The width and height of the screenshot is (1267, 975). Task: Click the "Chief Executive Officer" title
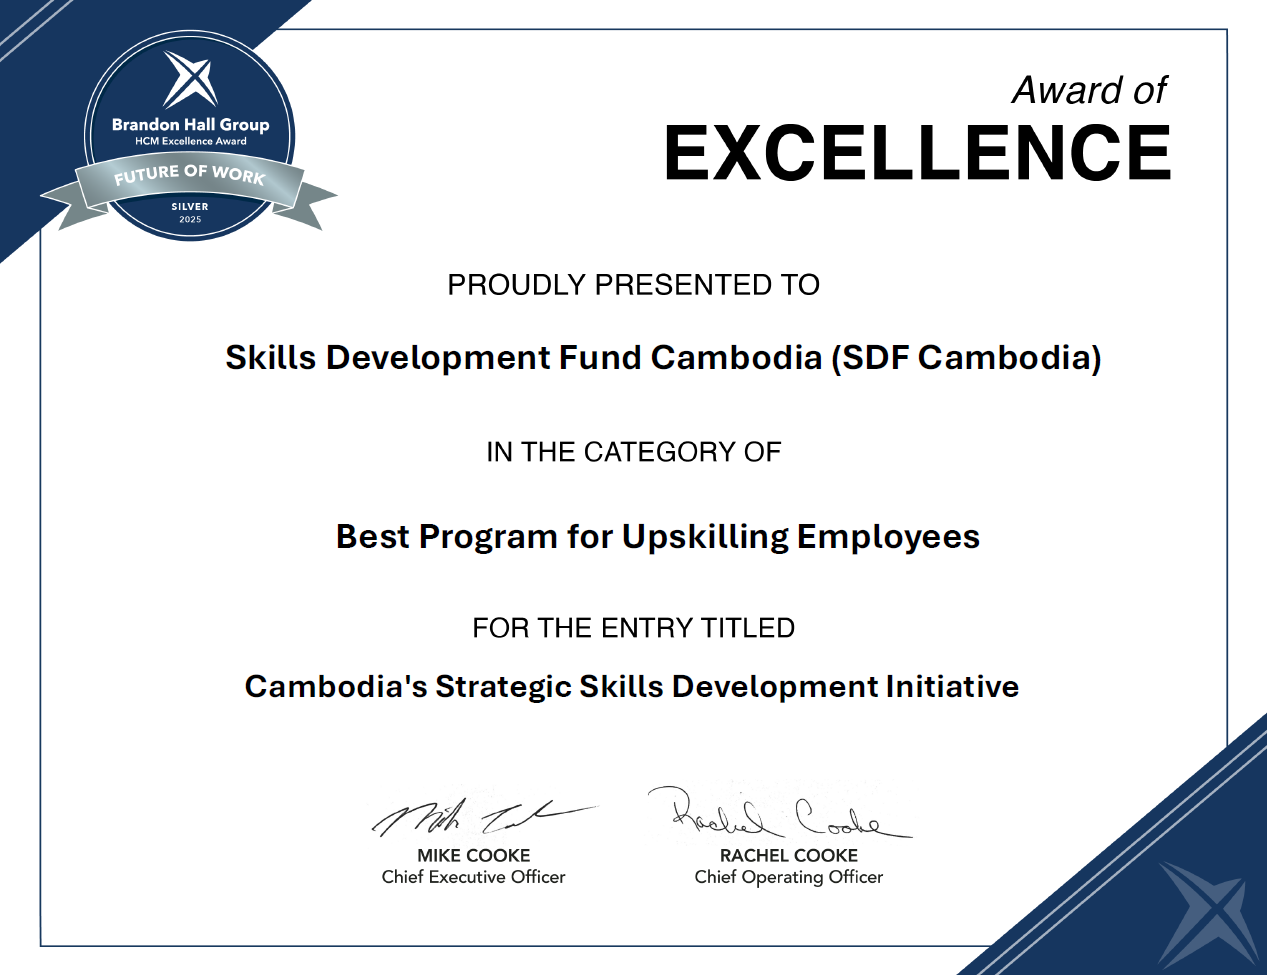[474, 877]
